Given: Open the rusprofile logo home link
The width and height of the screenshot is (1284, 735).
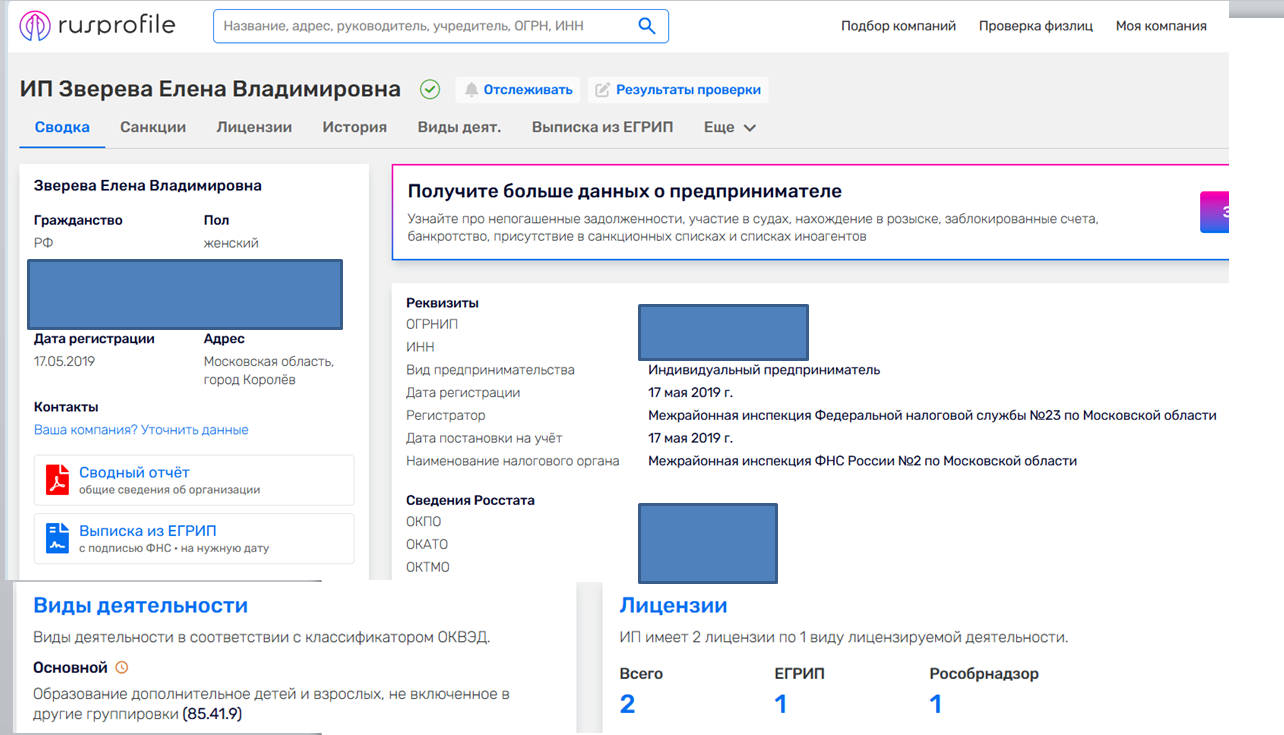Looking at the screenshot, I should [x=97, y=26].
